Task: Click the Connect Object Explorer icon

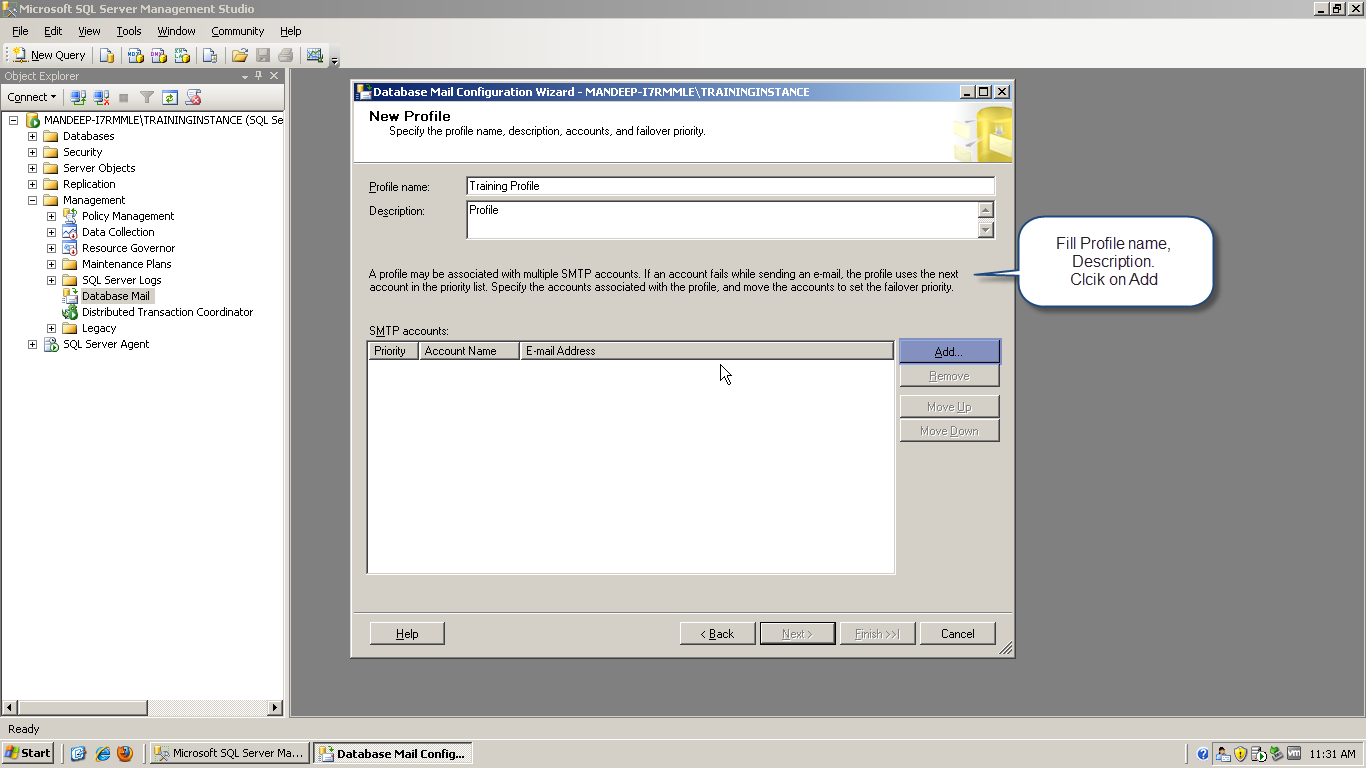Action: pyautogui.click(x=78, y=97)
